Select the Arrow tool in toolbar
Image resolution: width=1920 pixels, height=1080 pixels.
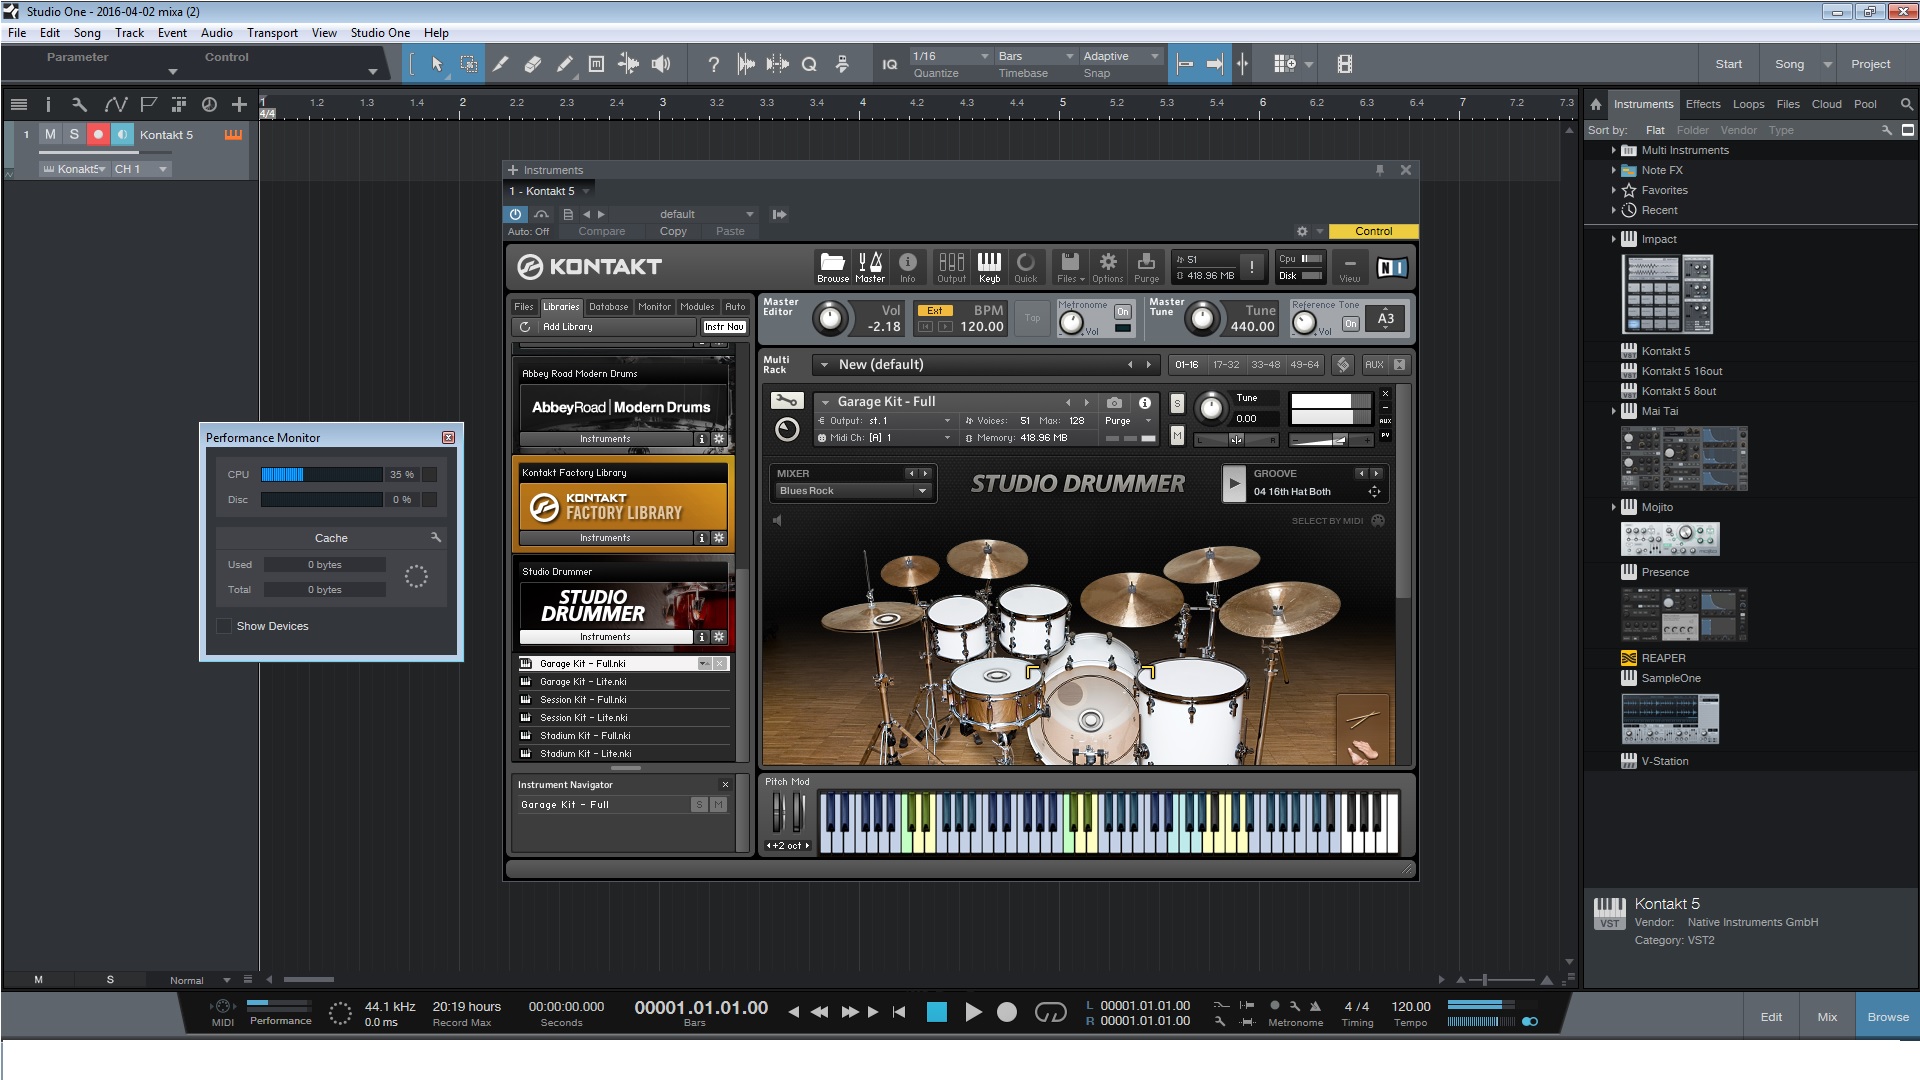tap(437, 64)
